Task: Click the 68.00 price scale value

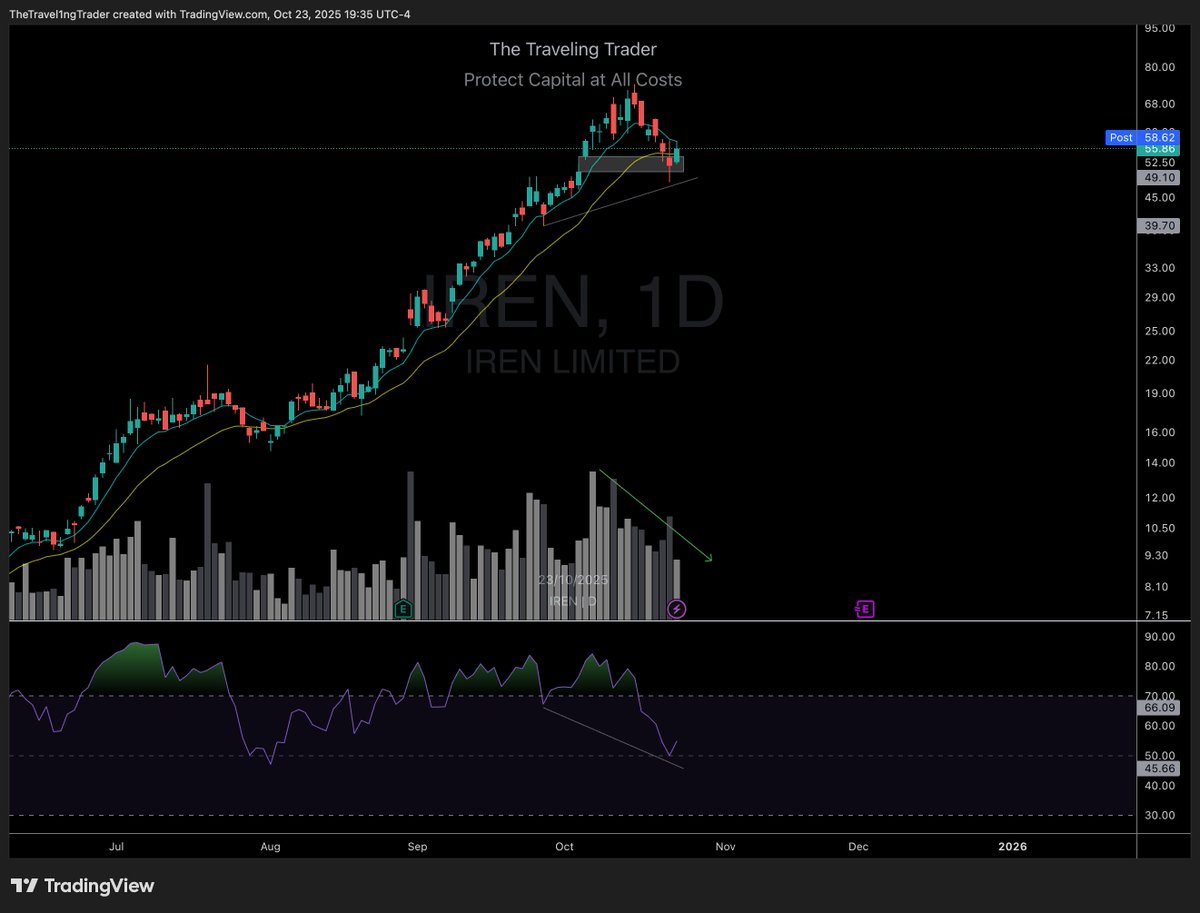Action: click(x=1159, y=104)
